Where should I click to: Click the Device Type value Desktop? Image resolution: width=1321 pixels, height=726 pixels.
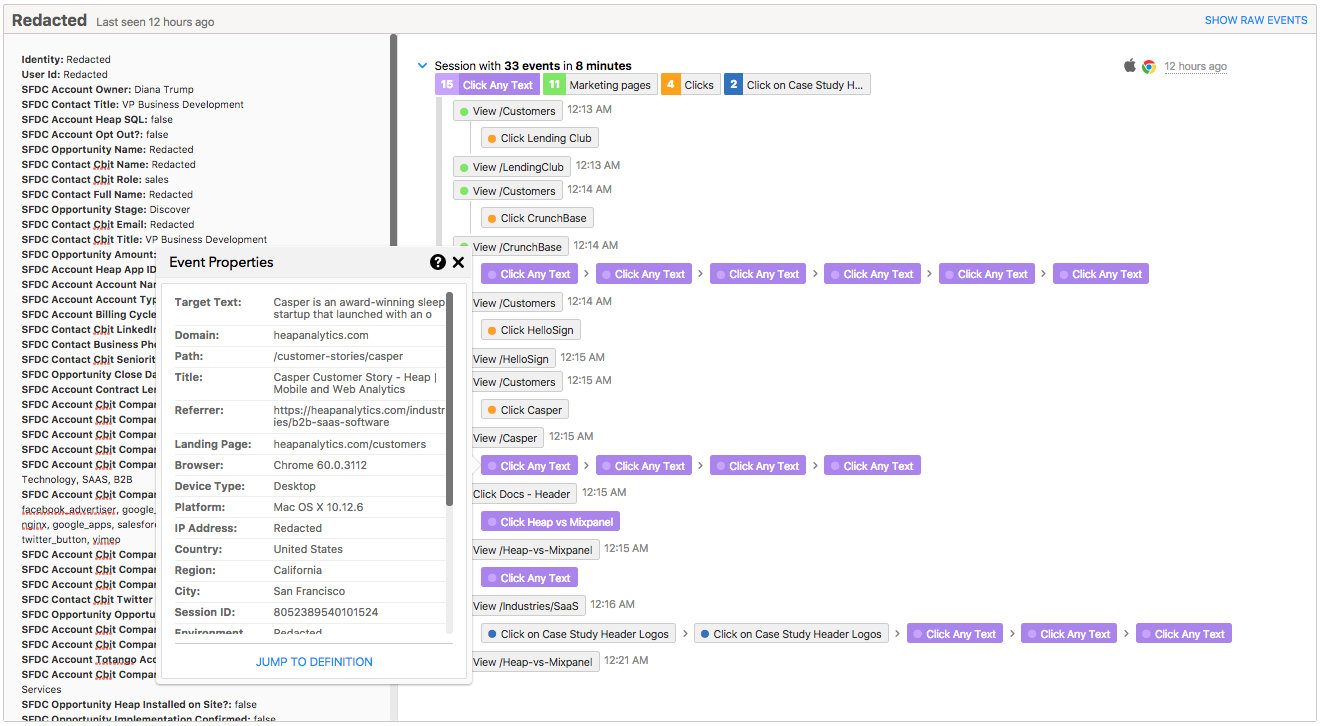[x=295, y=486]
